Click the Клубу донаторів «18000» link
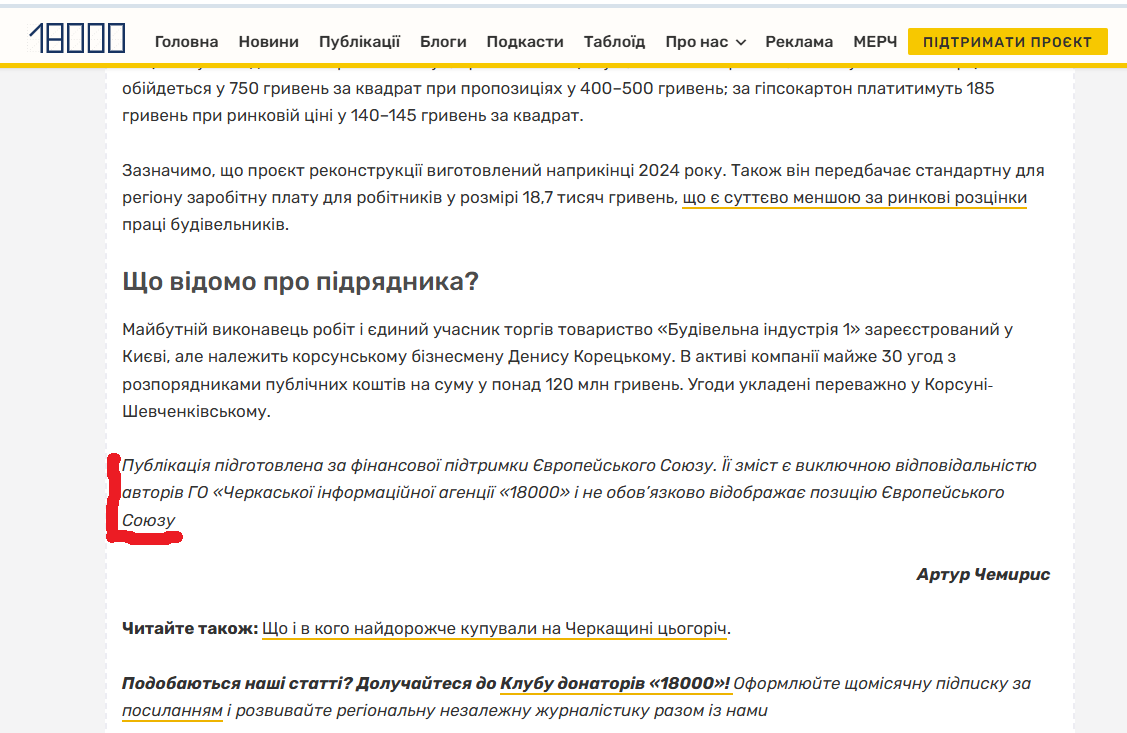This screenshot has width=1127, height=733. tap(615, 684)
